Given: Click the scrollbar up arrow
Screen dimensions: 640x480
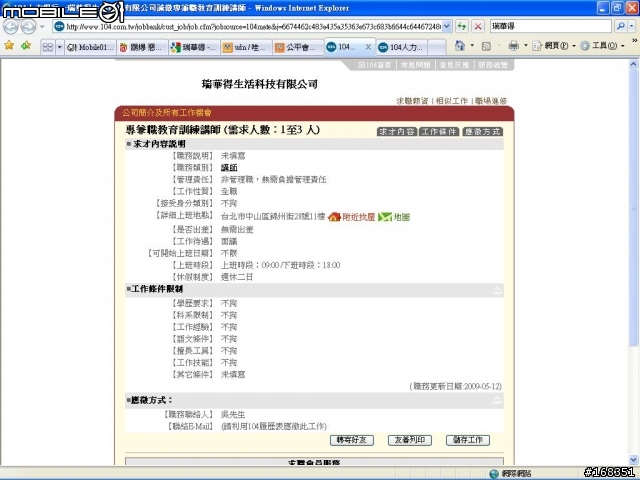Looking at the screenshot, I should pos(633,64).
